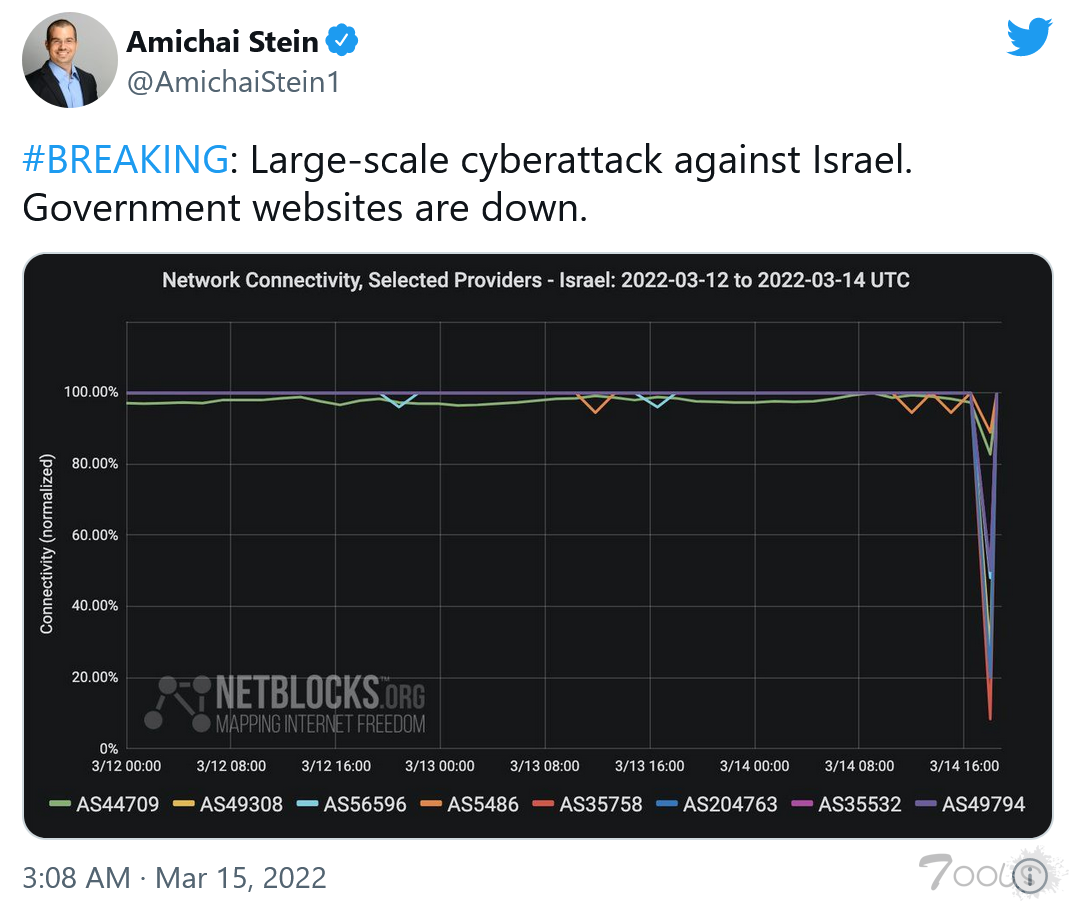
Task: Toggle the AS35532 legend entry
Action: (x=846, y=804)
